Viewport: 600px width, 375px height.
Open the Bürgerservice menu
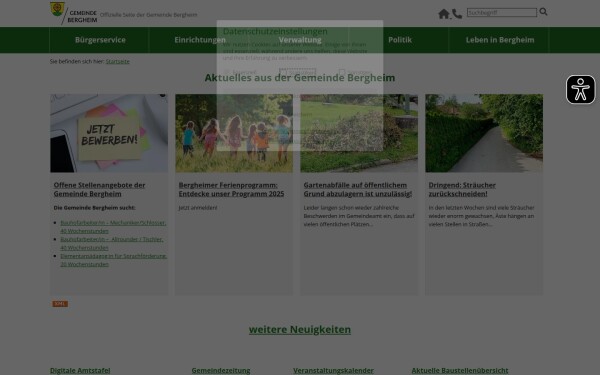(x=100, y=40)
